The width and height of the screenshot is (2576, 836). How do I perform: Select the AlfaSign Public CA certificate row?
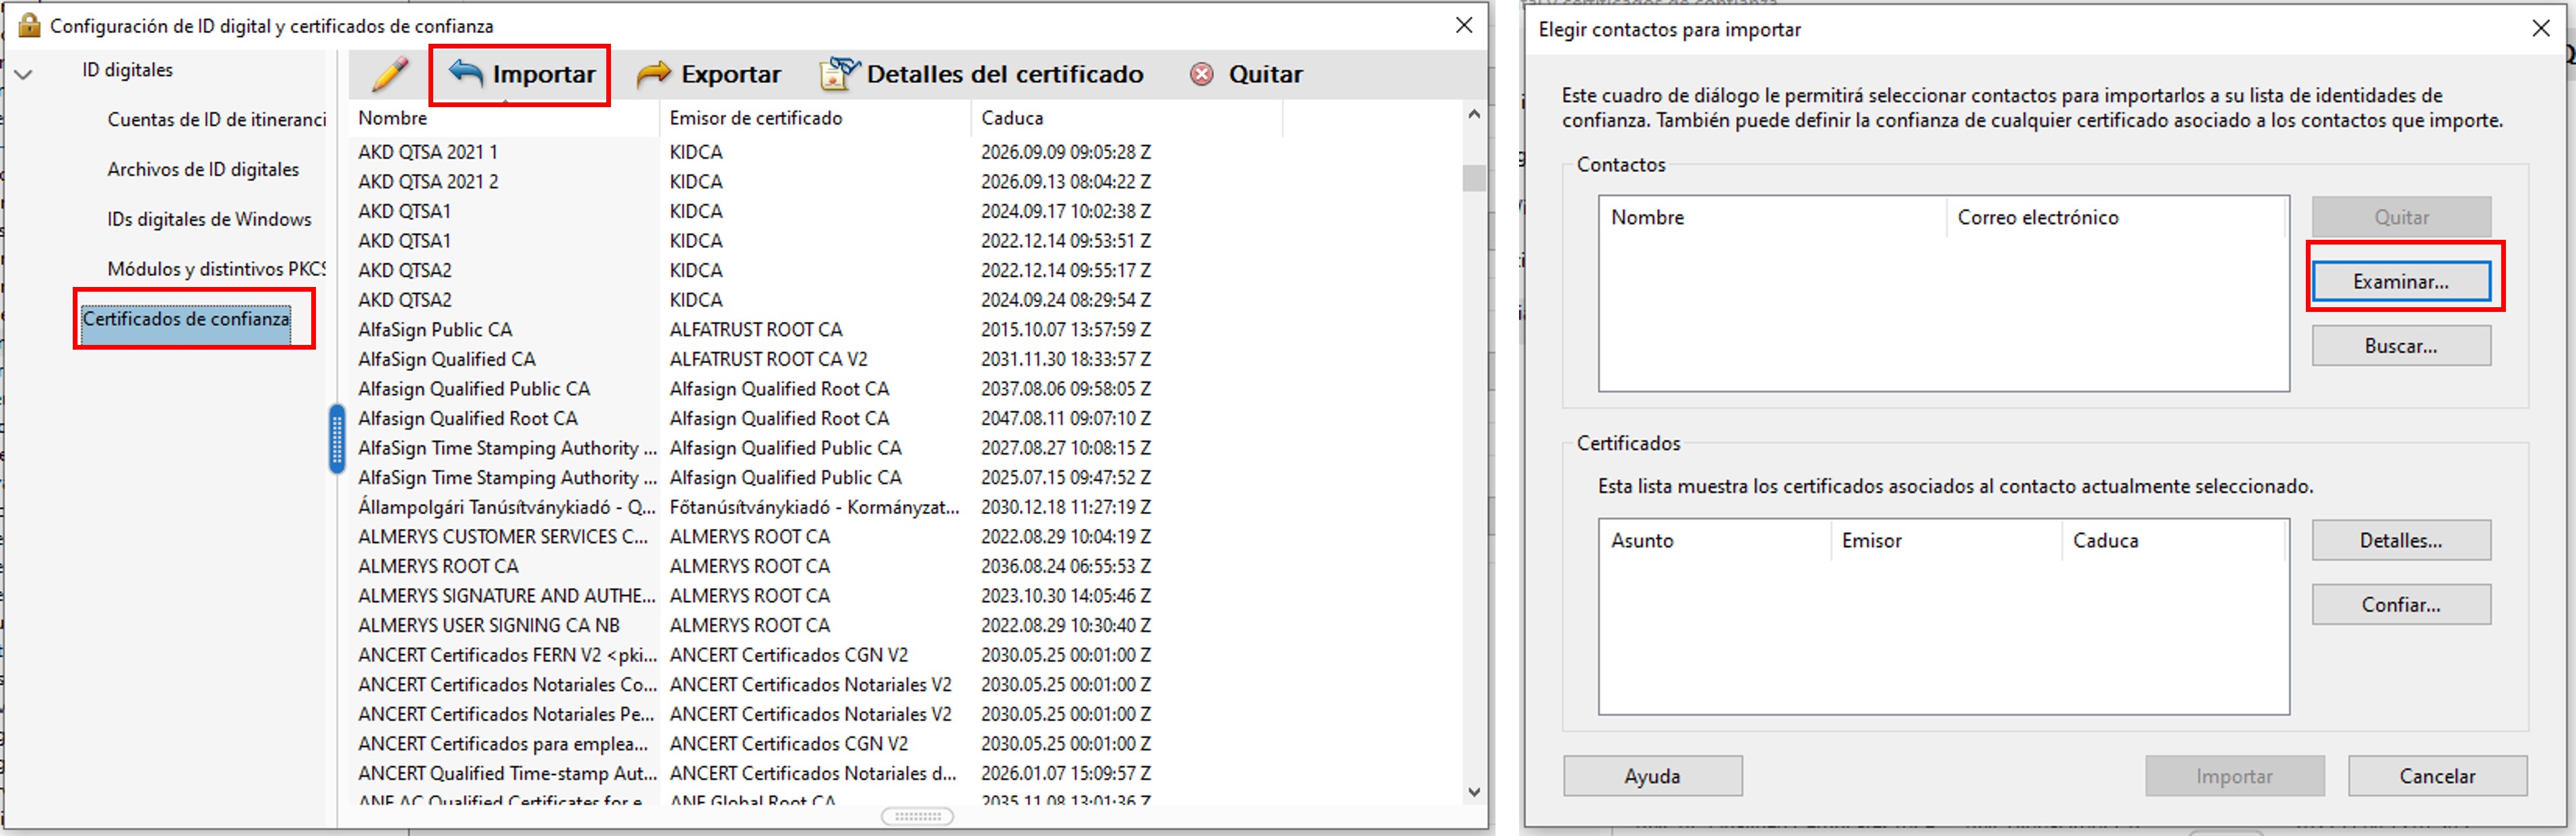click(435, 329)
